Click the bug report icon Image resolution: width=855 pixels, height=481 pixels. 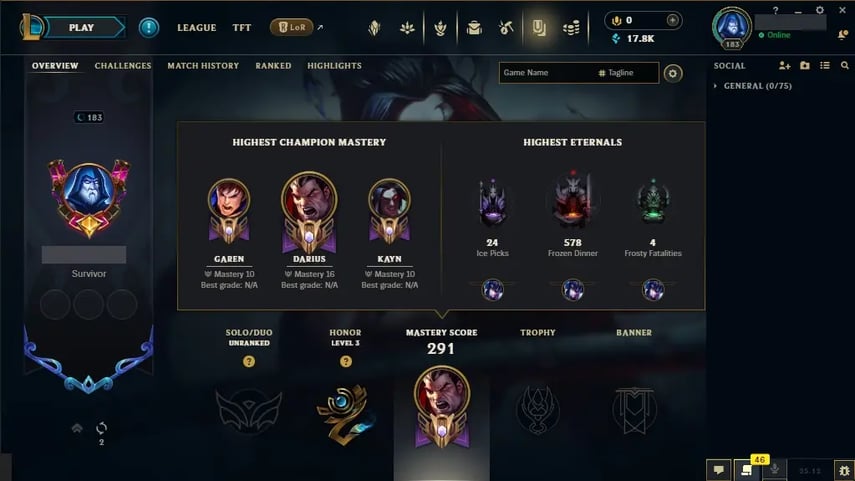(x=844, y=470)
